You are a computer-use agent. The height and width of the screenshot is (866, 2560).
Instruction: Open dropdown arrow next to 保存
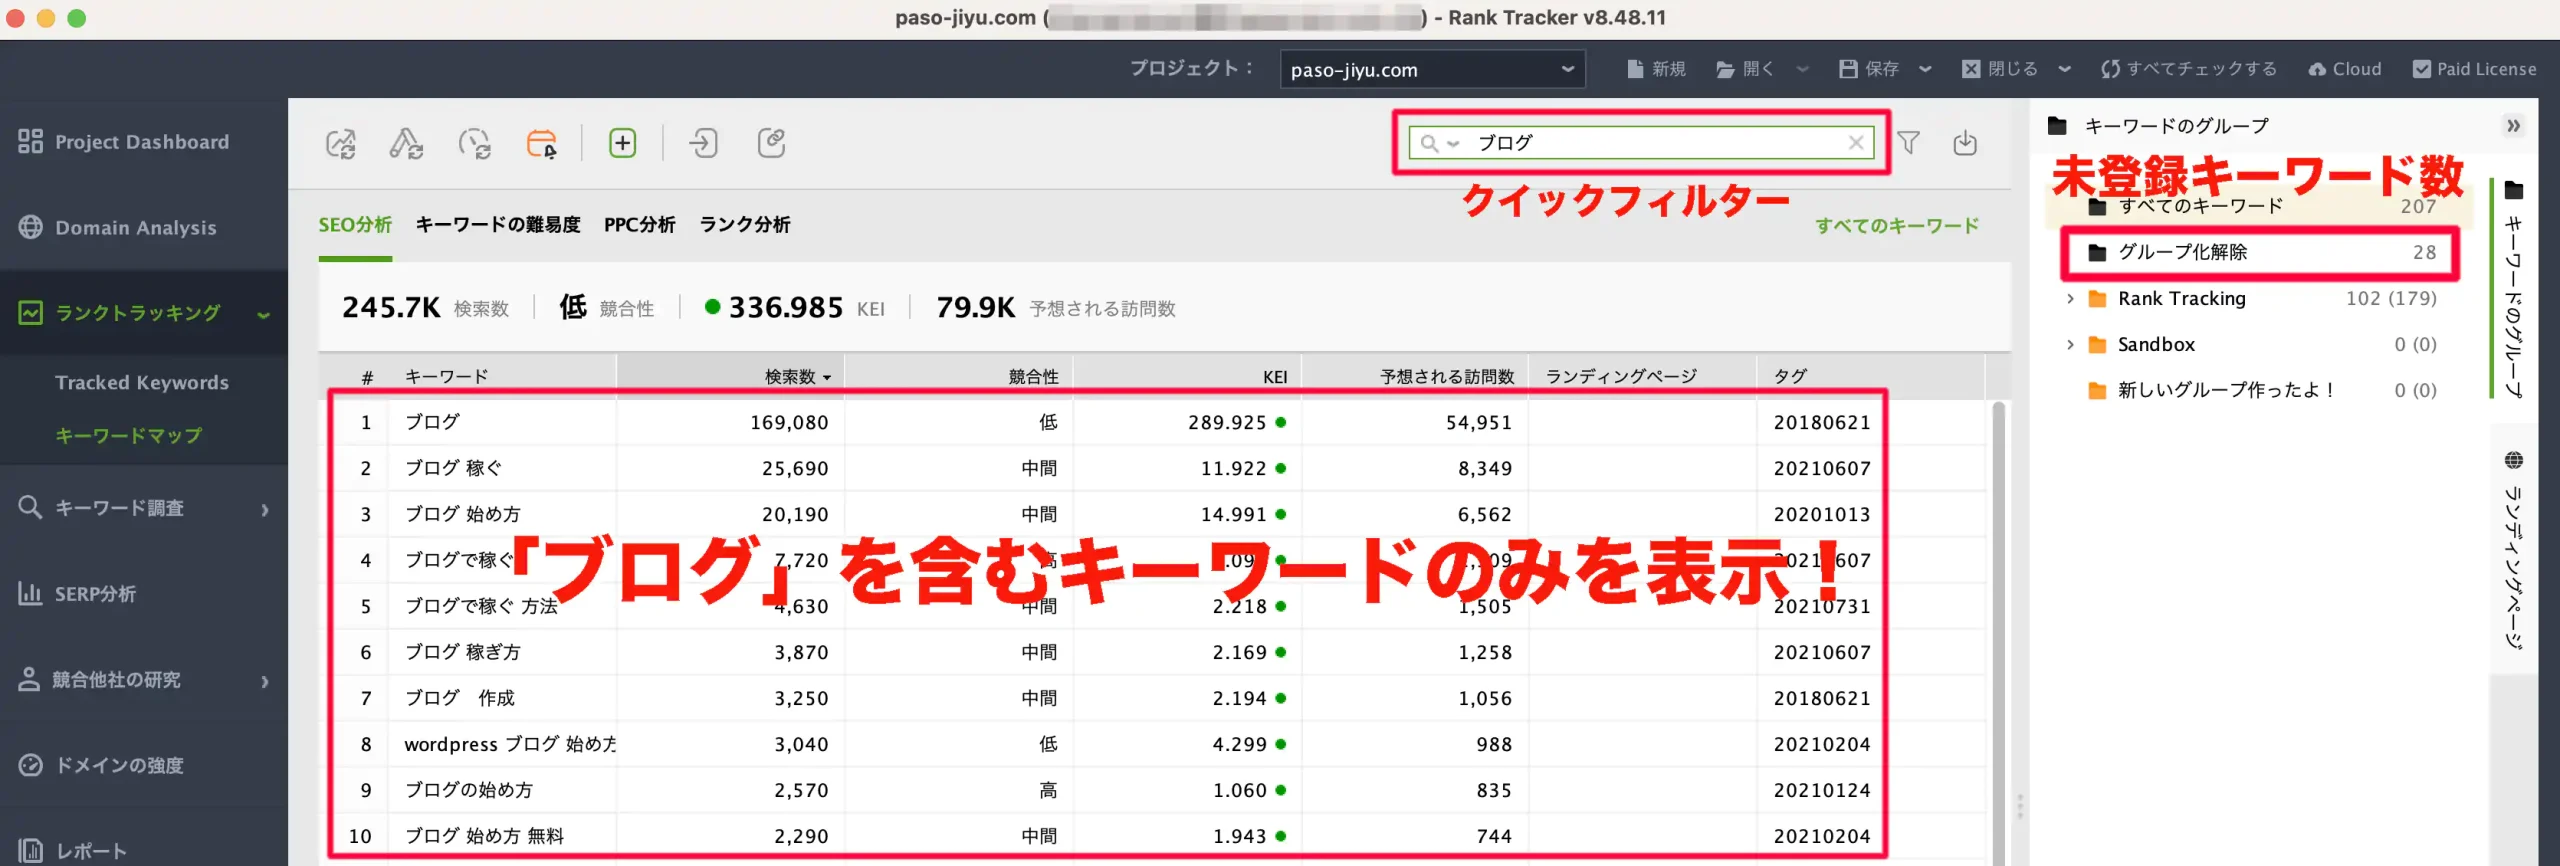[1925, 69]
